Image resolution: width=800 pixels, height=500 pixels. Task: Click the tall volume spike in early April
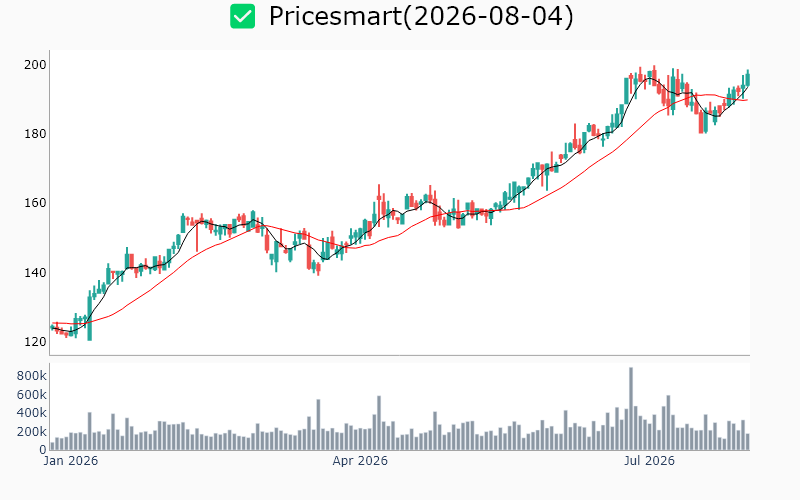[379, 423]
